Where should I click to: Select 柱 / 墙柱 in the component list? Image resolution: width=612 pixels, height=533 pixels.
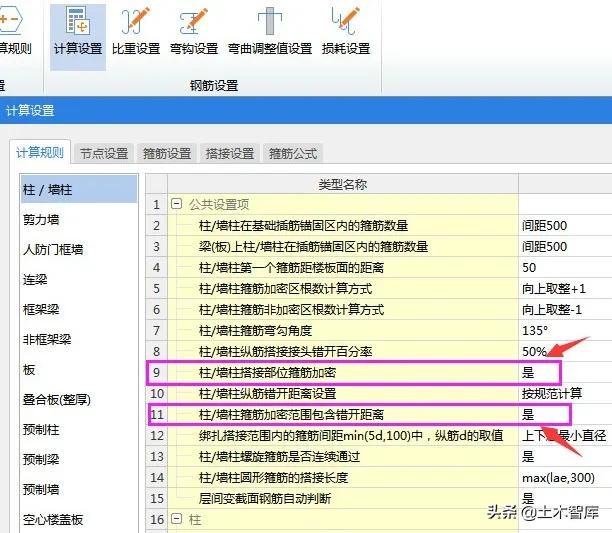click(79, 190)
